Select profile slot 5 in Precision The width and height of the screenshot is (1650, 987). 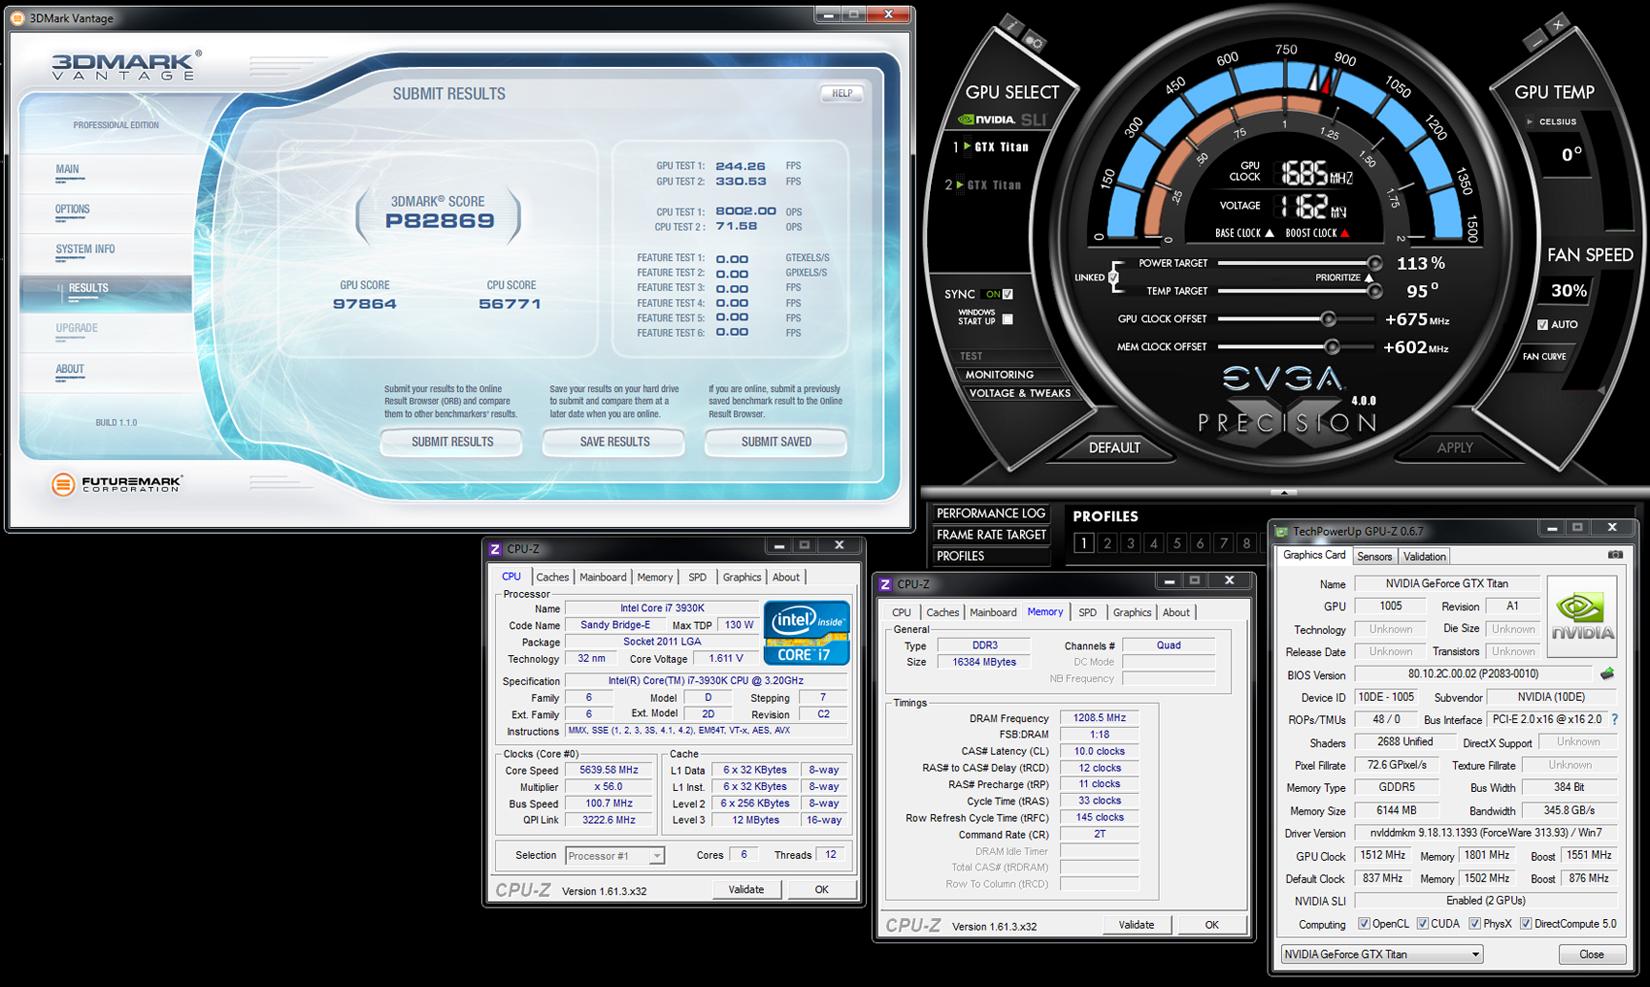click(x=1177, y=543)
